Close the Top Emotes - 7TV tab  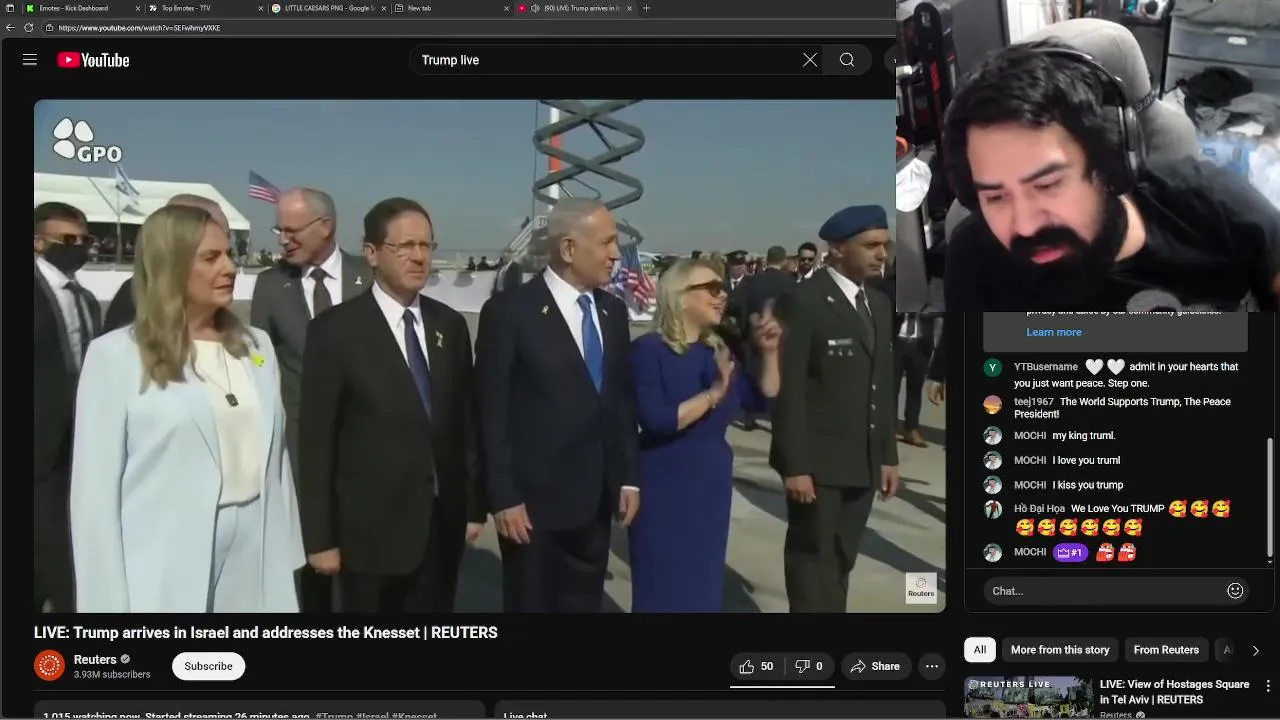(261, 8)
